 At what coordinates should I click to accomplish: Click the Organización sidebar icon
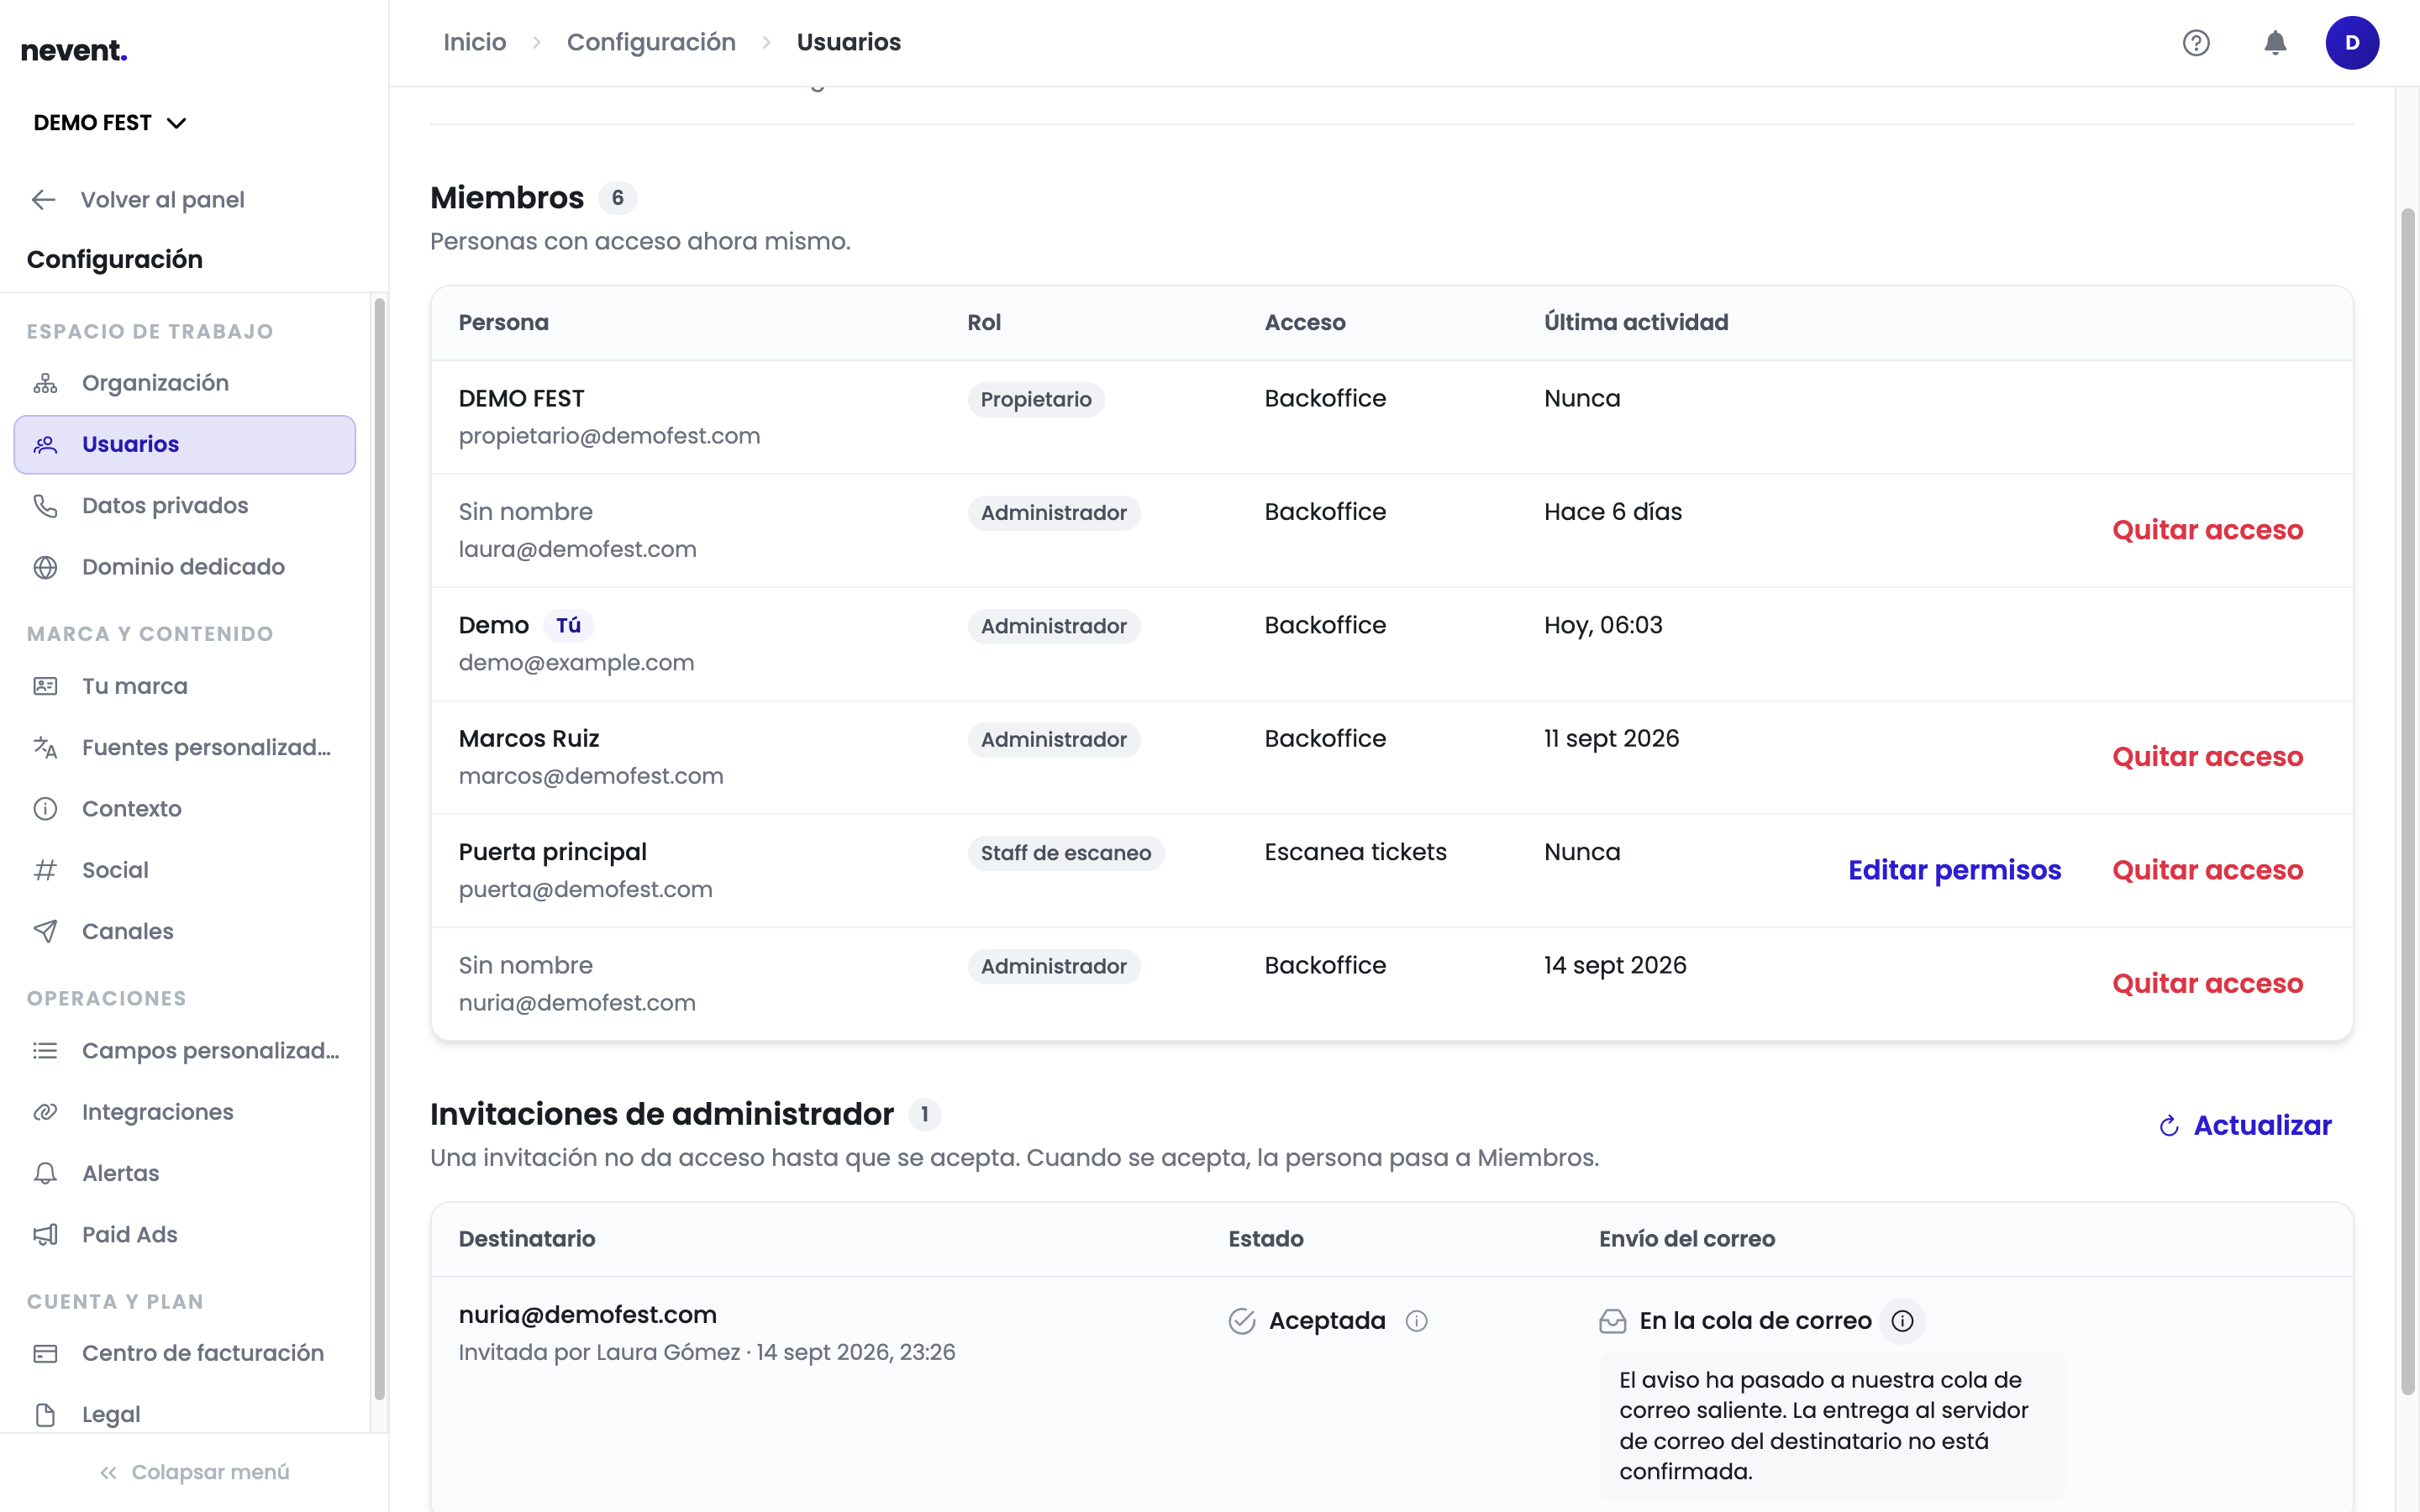tap(45, 383)
